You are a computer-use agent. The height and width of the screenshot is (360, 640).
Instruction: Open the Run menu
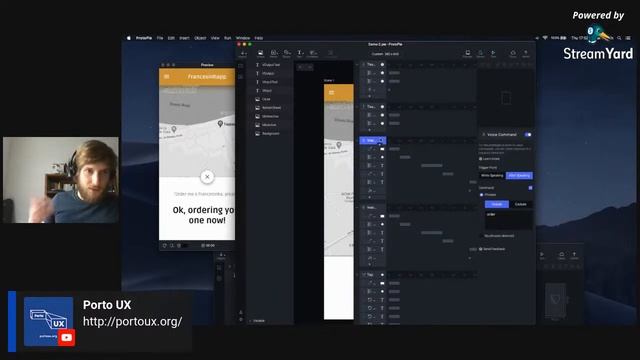(228, 38)
